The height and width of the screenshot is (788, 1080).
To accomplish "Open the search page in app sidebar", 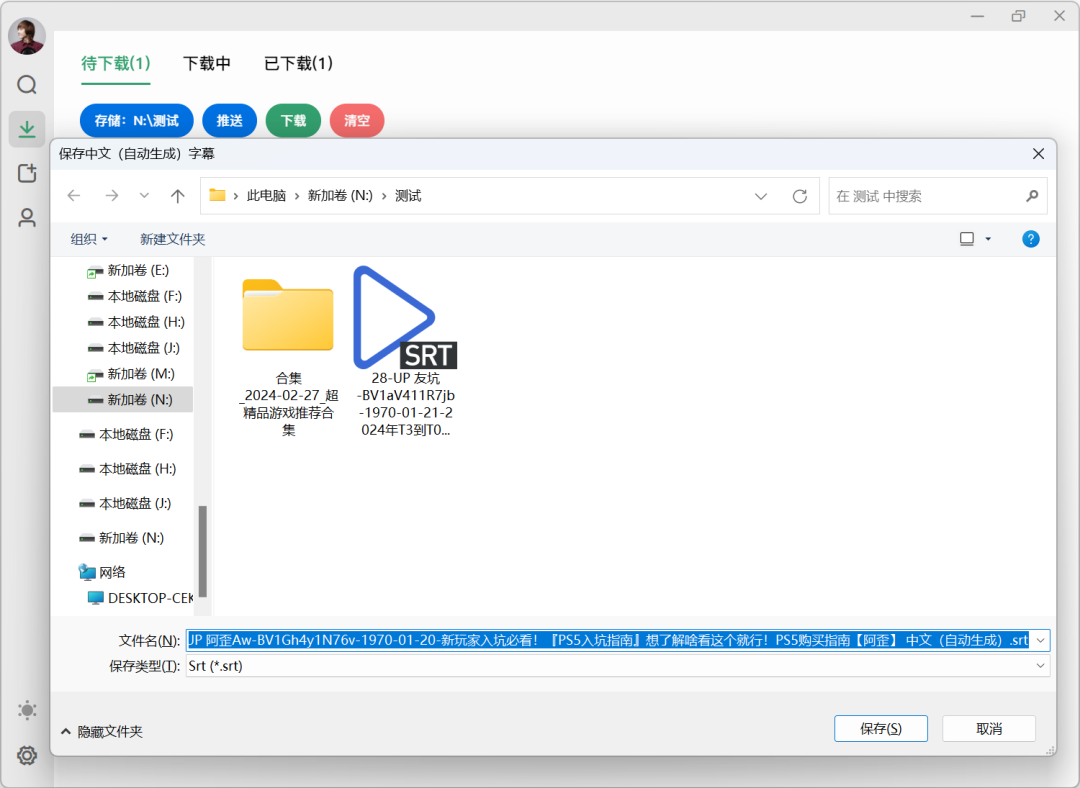I will (x=27, y=85).
